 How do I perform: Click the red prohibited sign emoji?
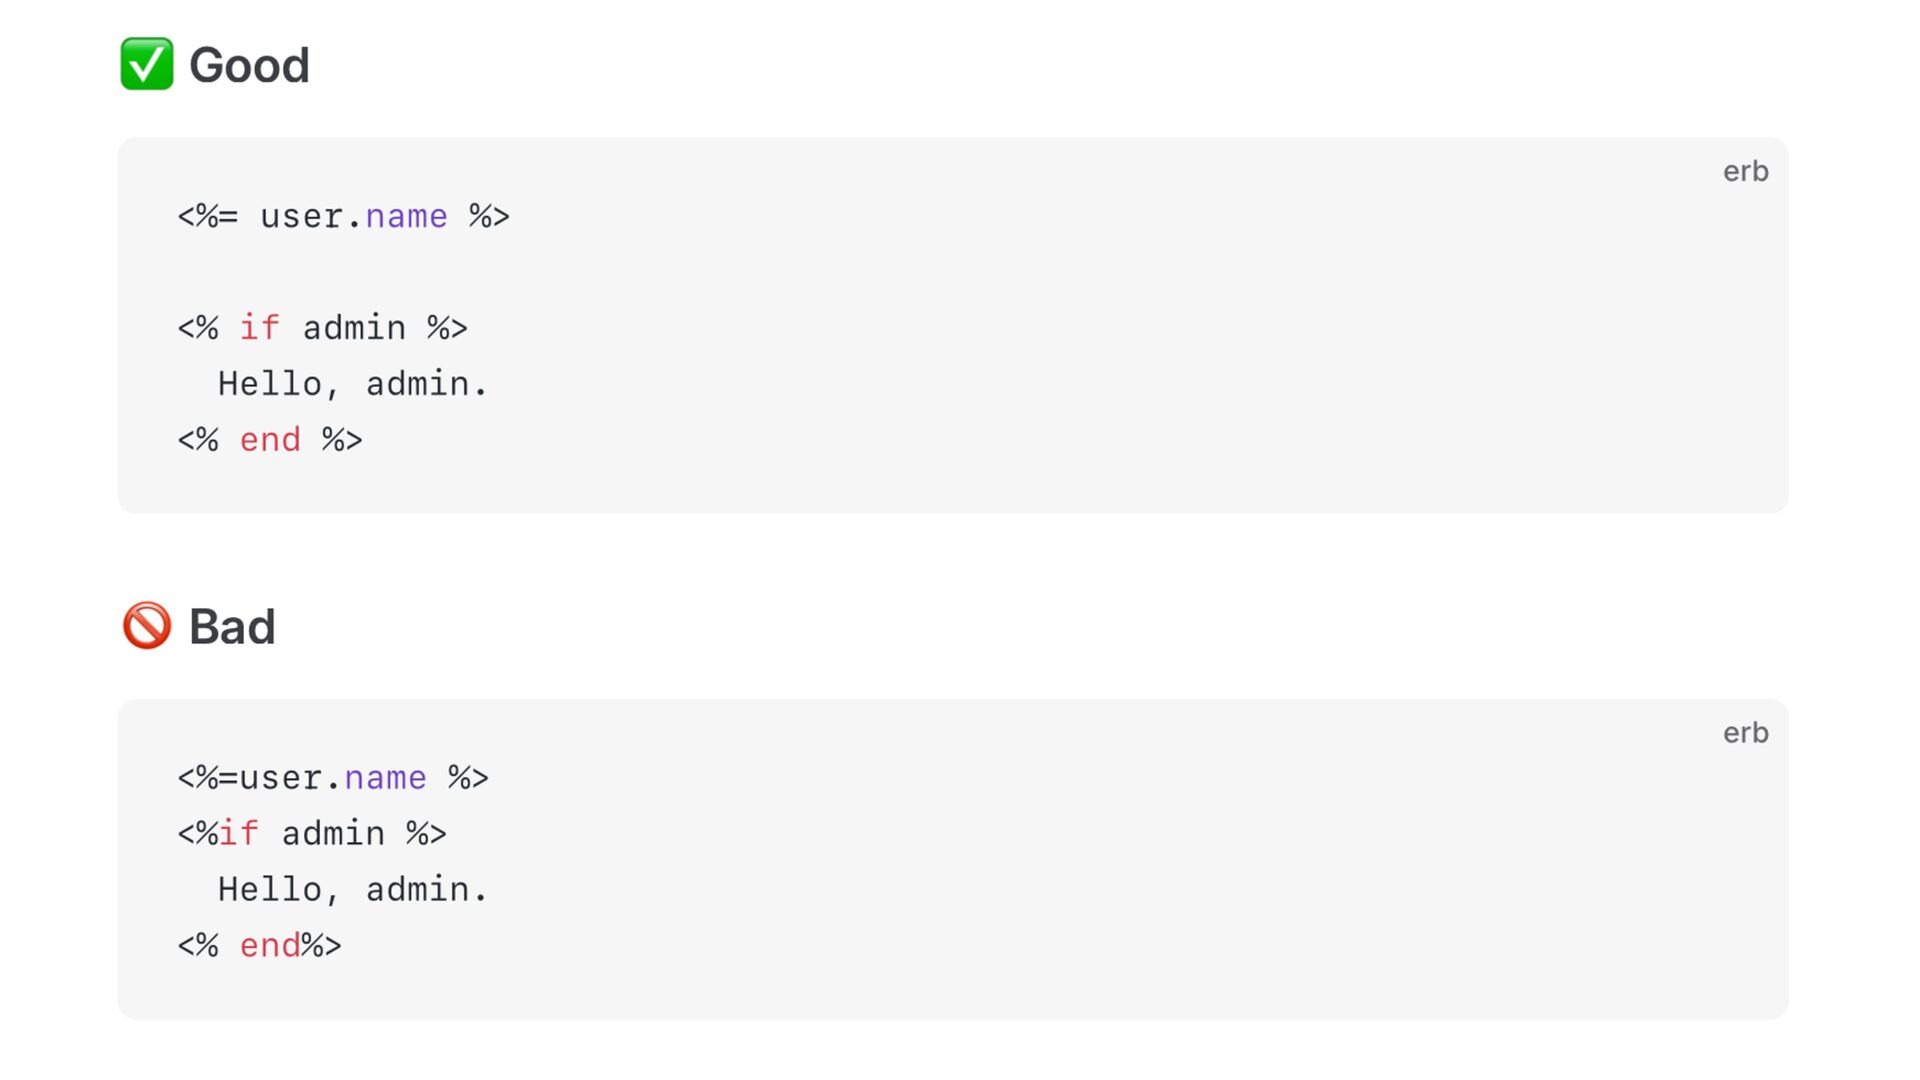click(x=146, y=626)
